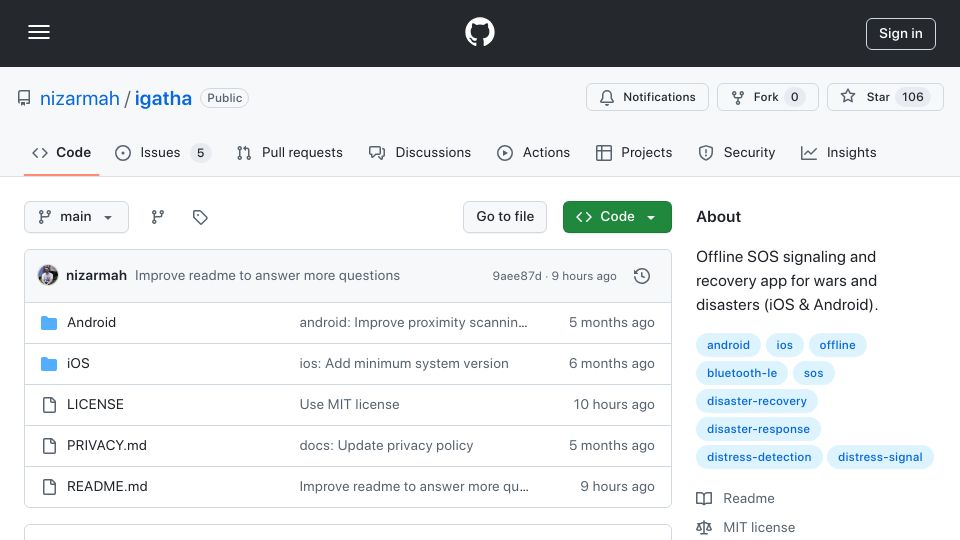960x540 pixels.
Task: Switch to the Code tab
Action: (61, 152)
